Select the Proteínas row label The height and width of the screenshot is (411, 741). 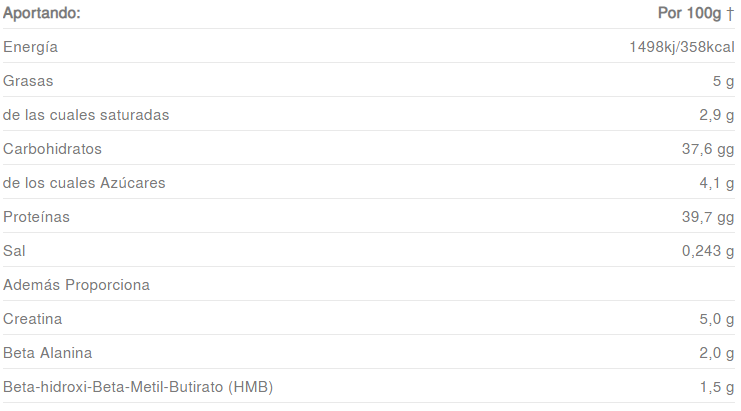pos(36,217)
